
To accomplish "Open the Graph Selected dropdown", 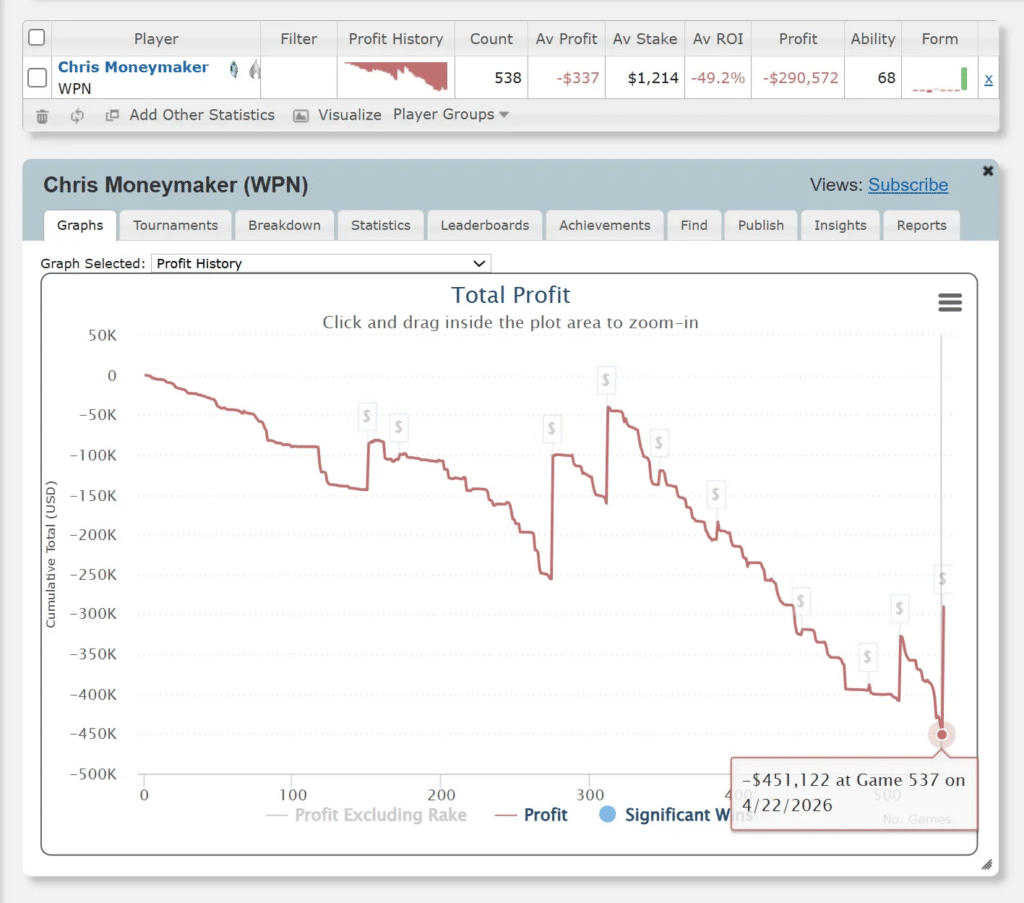I will click(x=320, y=264).
